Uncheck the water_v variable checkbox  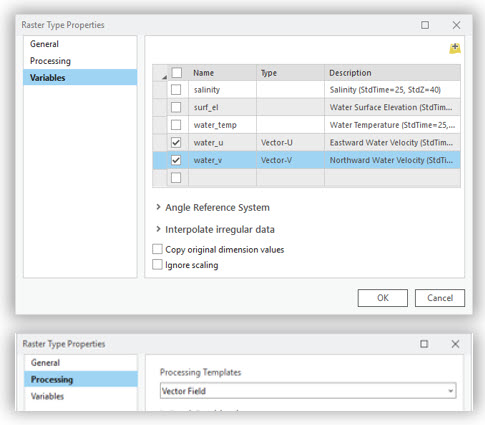(176, 160)
